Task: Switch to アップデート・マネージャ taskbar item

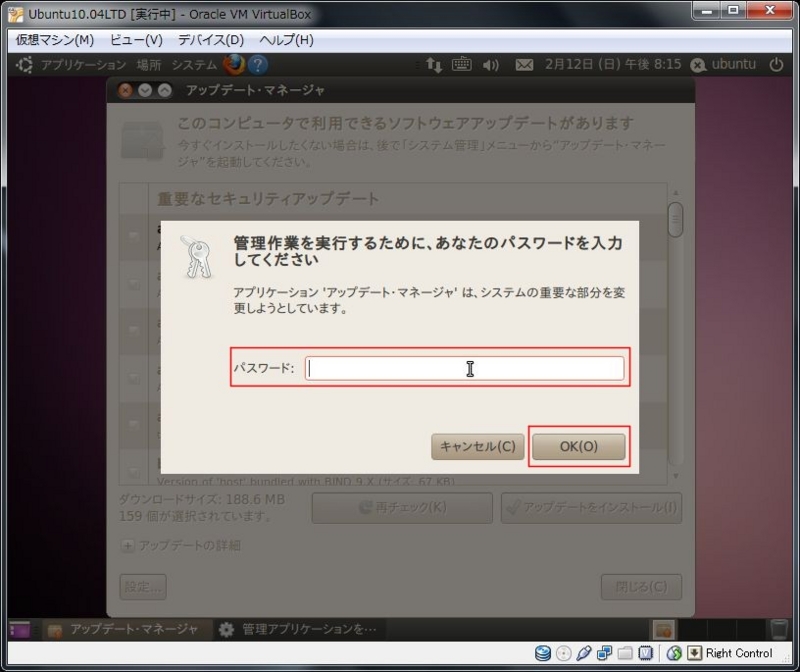Action: point(127,629)
